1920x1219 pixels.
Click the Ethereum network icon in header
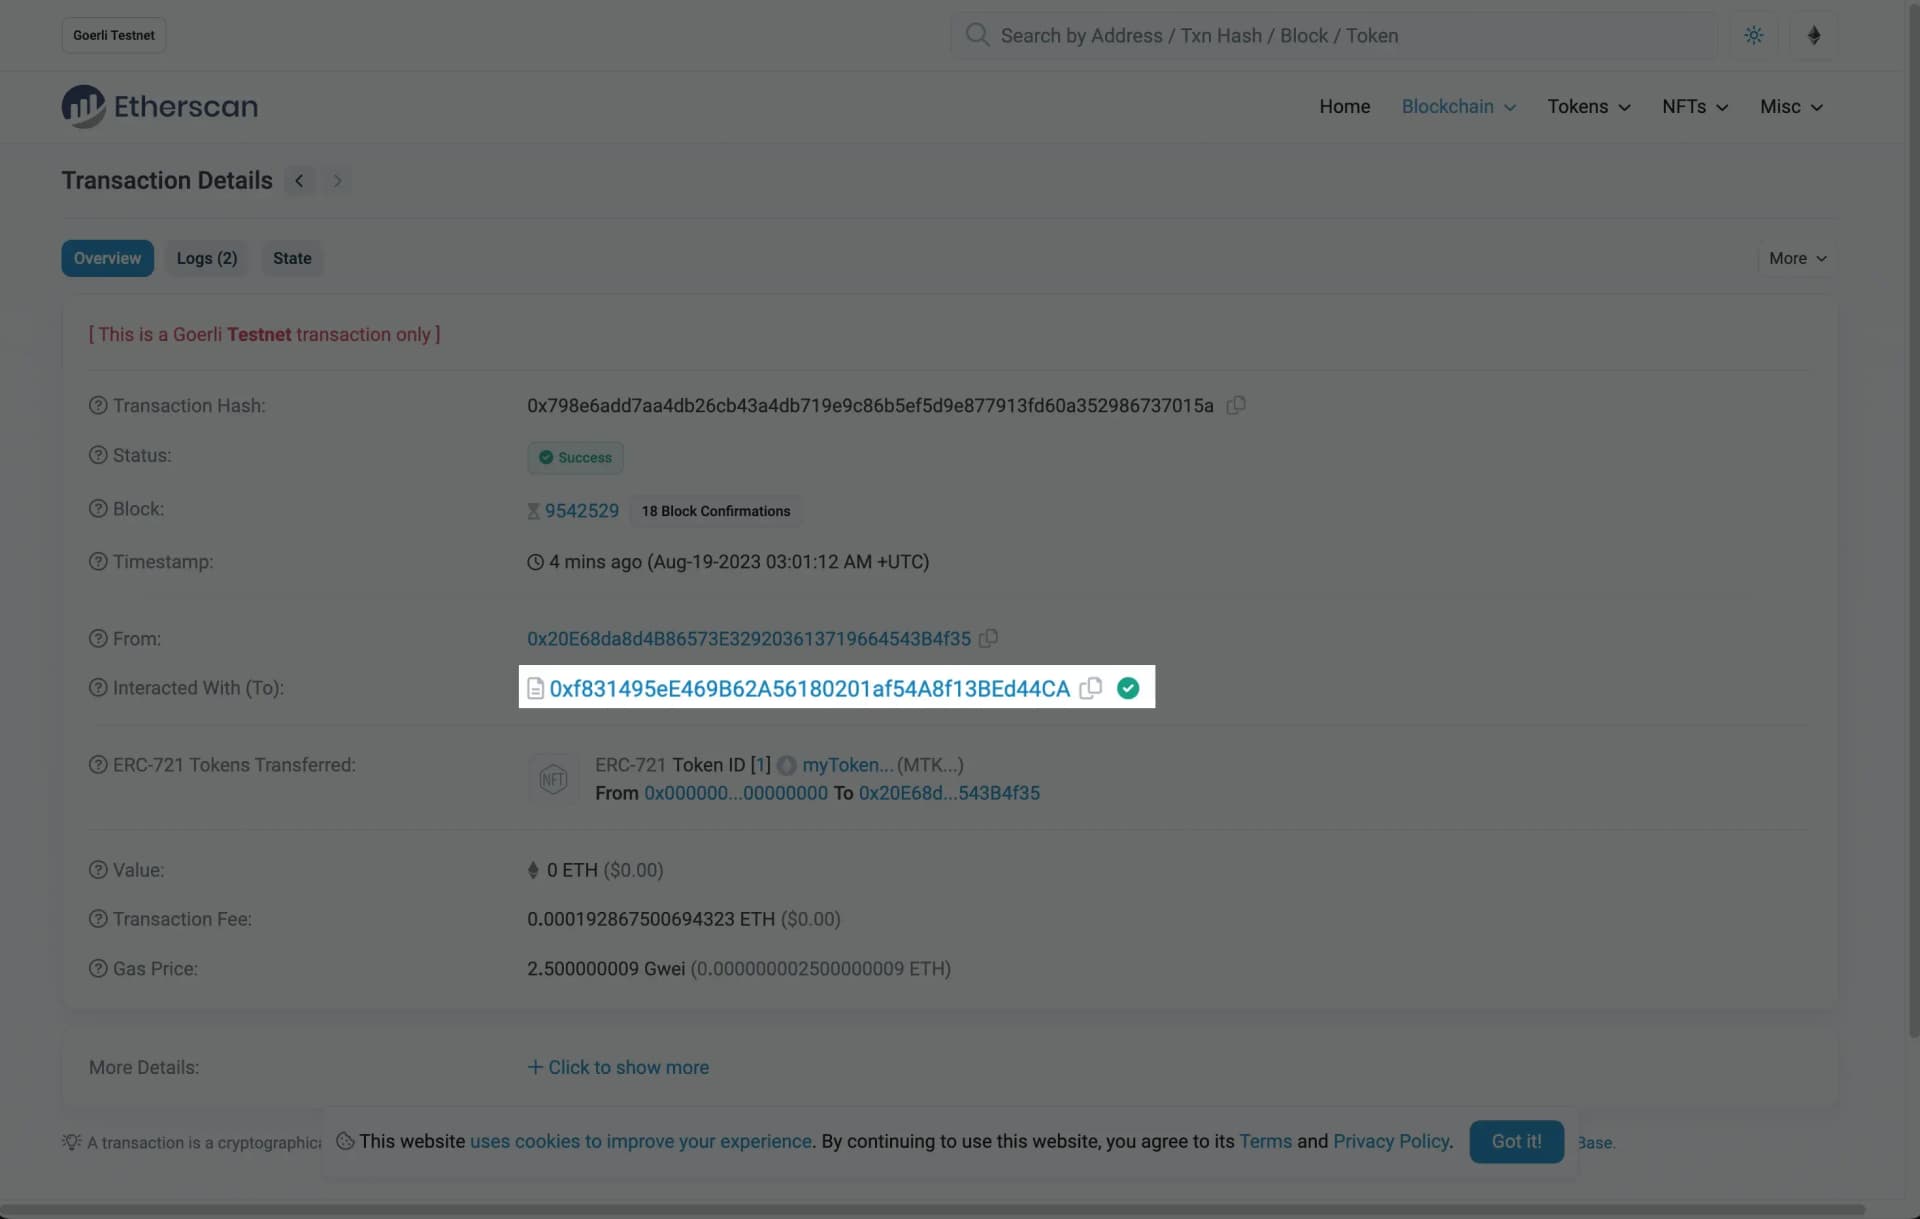pos(1813,35)
